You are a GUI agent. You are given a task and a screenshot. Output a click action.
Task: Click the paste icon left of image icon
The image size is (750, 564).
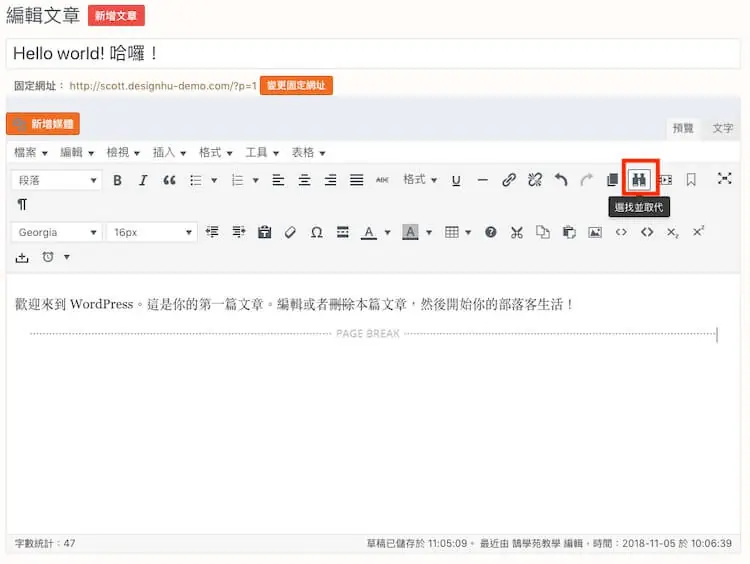tap(569, 232)
